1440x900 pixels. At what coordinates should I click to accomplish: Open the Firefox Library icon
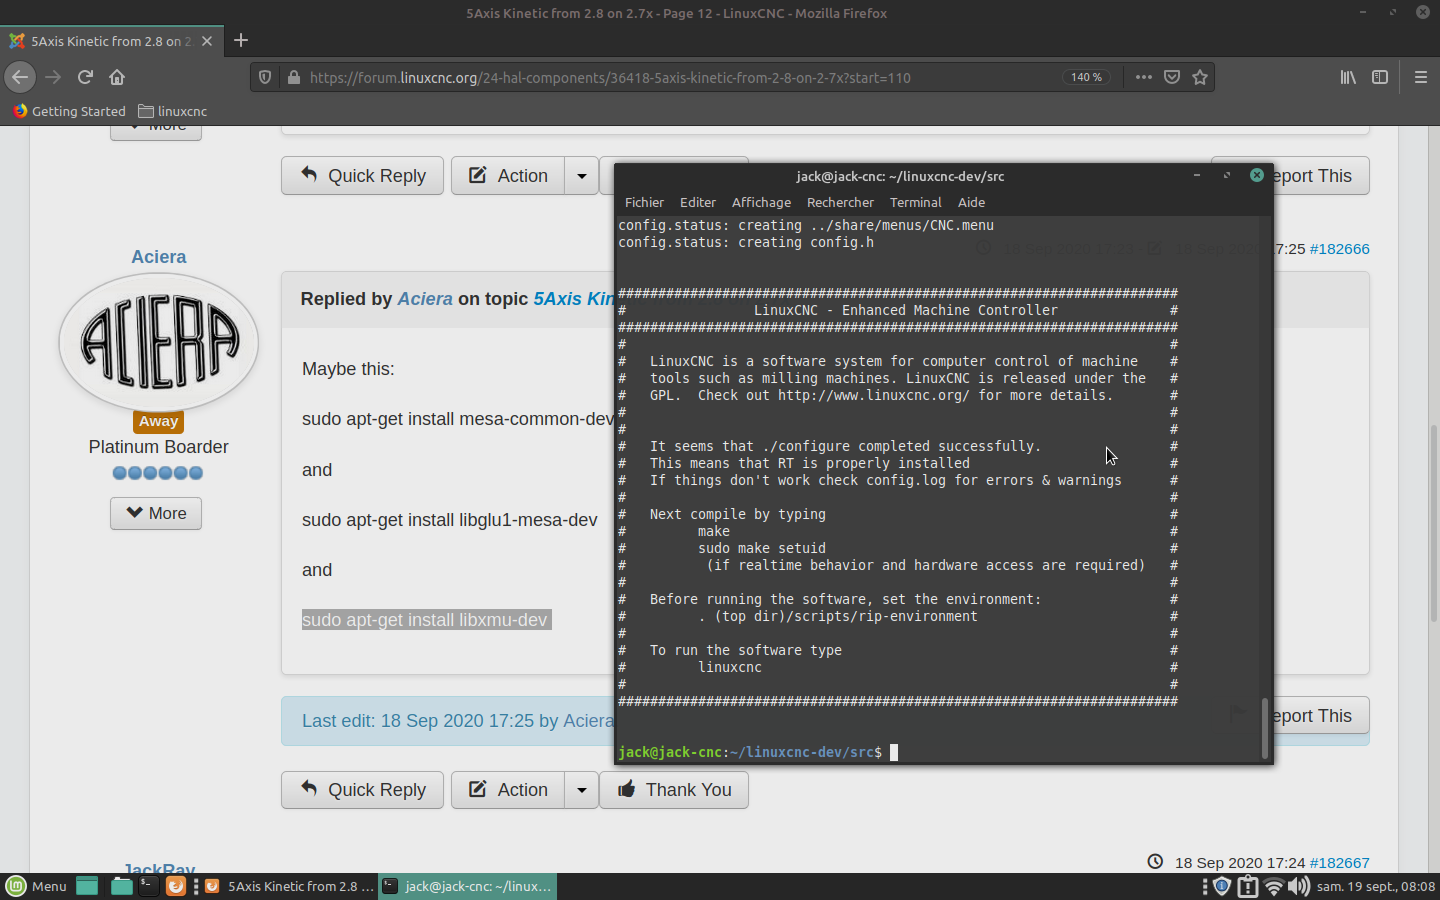point(1348,77)
